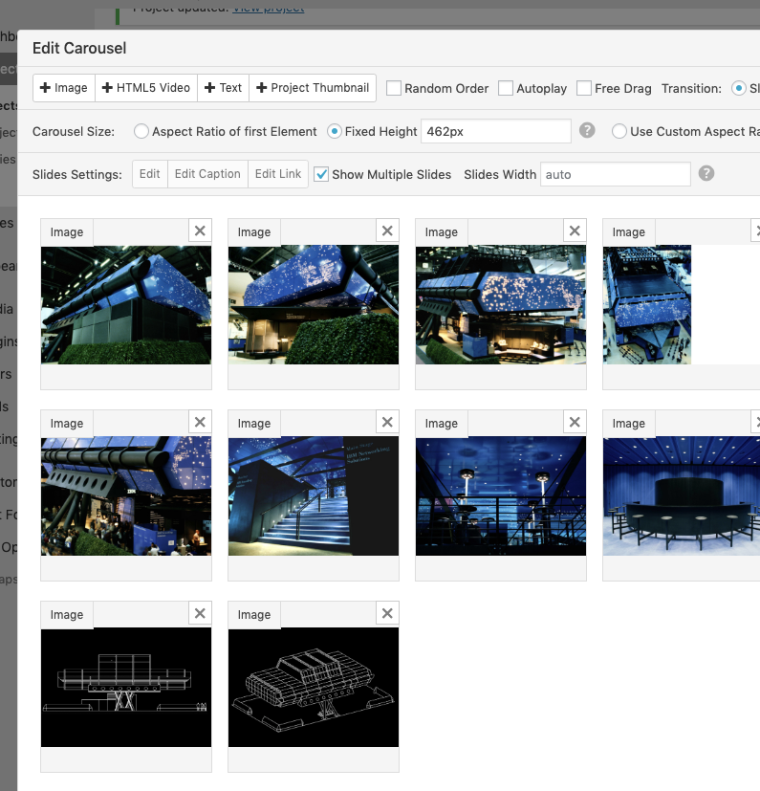Click the Project Thumbnail add button
The image size is (760, 791).
[312, 88]
